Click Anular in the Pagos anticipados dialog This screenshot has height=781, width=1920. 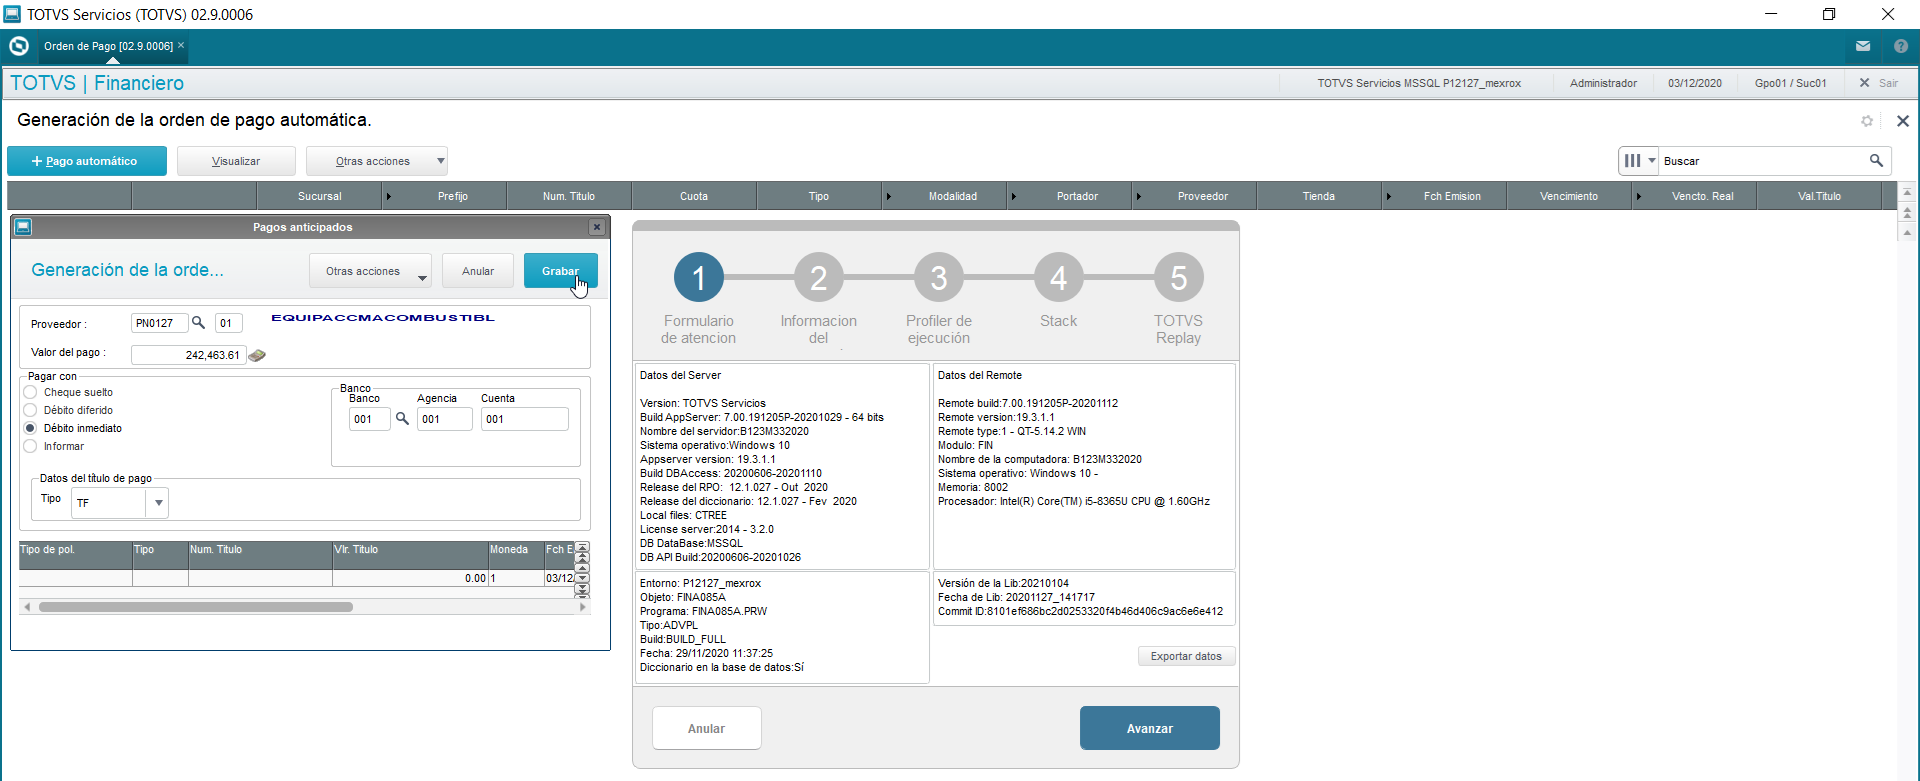478,271
